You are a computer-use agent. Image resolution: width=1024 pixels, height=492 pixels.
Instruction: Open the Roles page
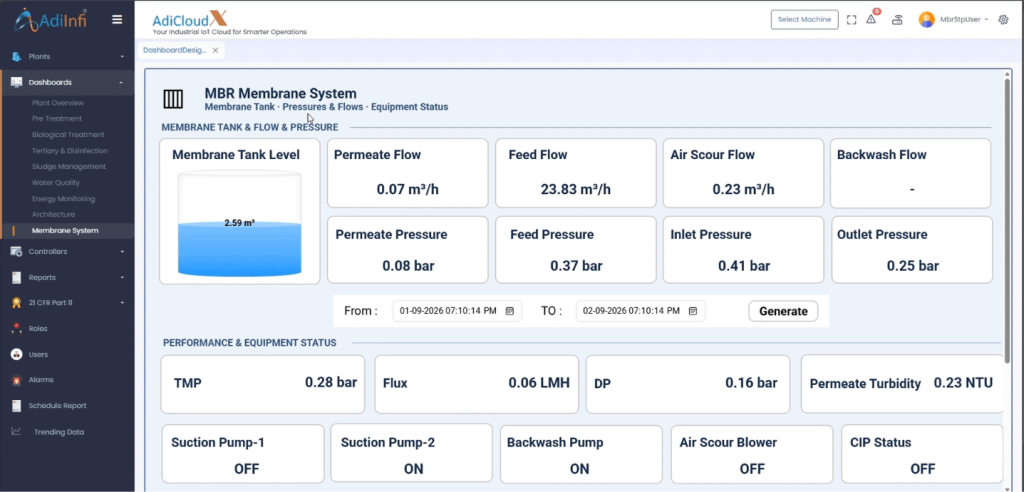(38, 329)
